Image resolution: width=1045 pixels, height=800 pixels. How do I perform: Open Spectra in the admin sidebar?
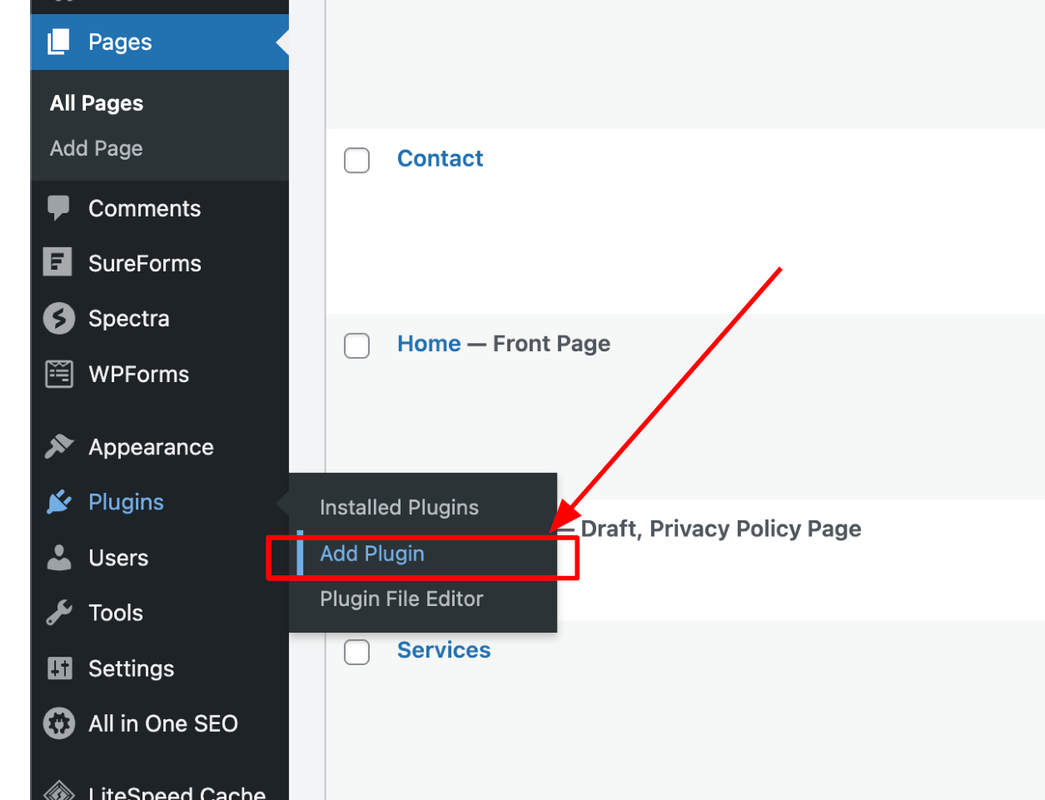pyautogui.click(x=160, y=319)
